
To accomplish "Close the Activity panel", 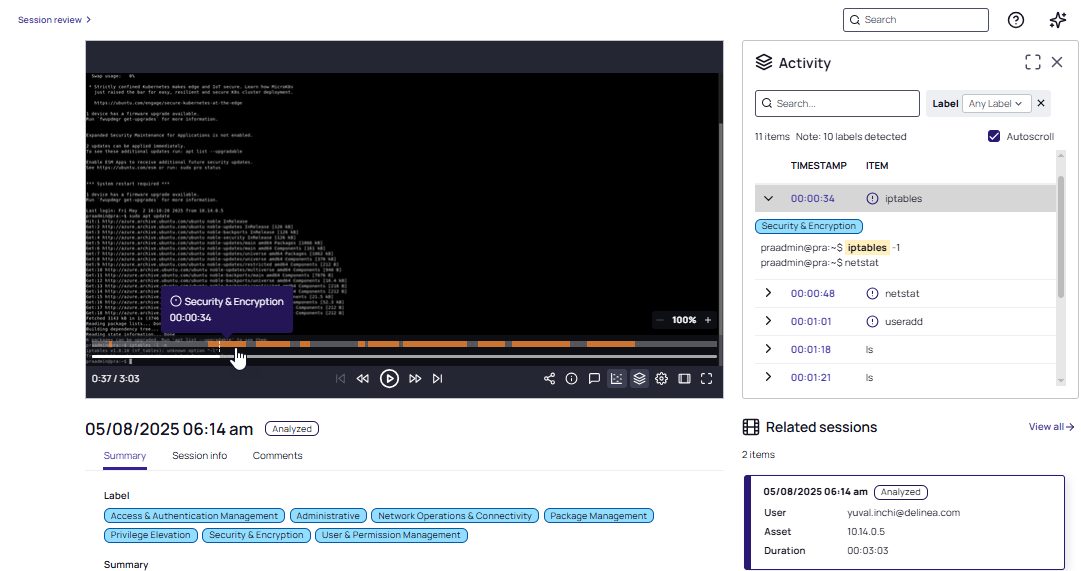I will pos(1057,62).
